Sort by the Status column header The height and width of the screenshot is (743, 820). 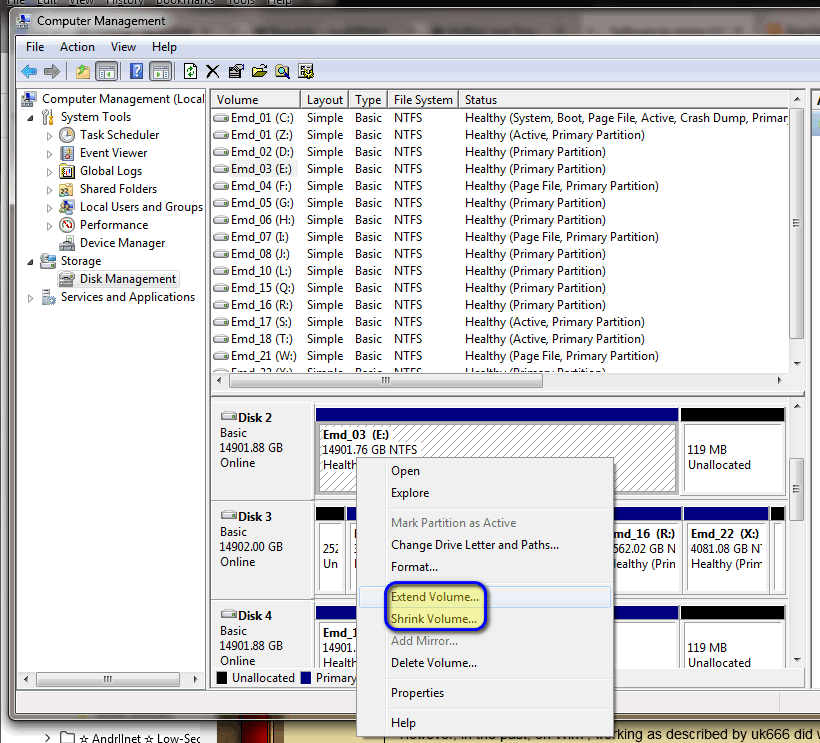[x=623, y=99]
